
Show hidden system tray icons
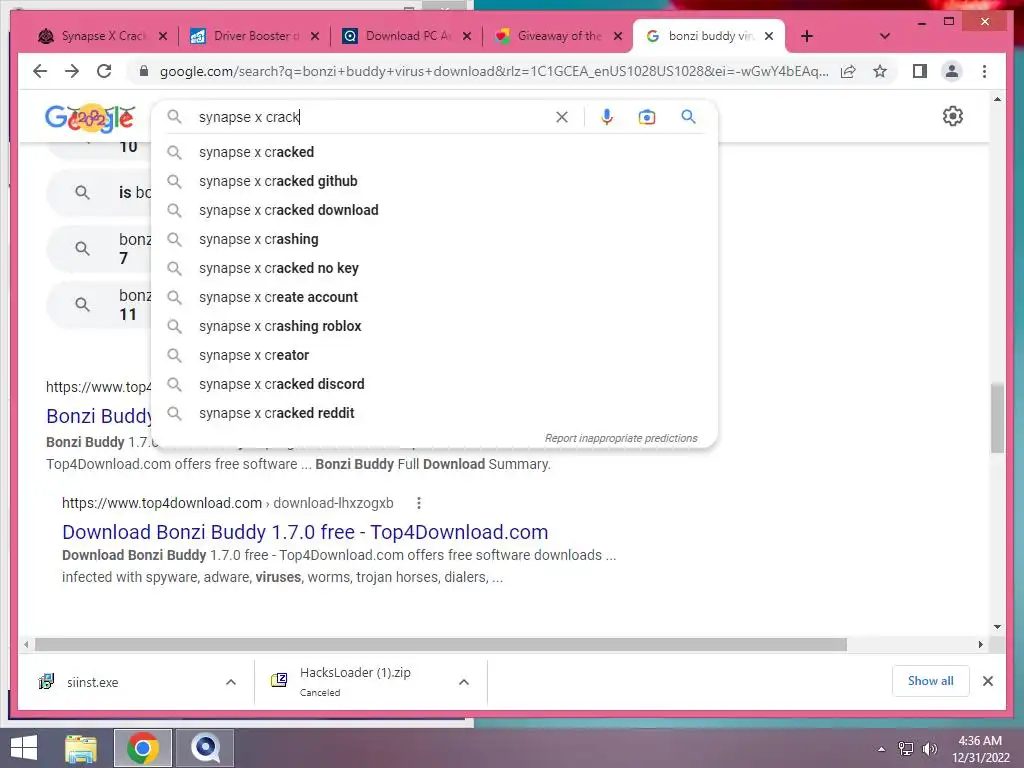click(882, 749)
